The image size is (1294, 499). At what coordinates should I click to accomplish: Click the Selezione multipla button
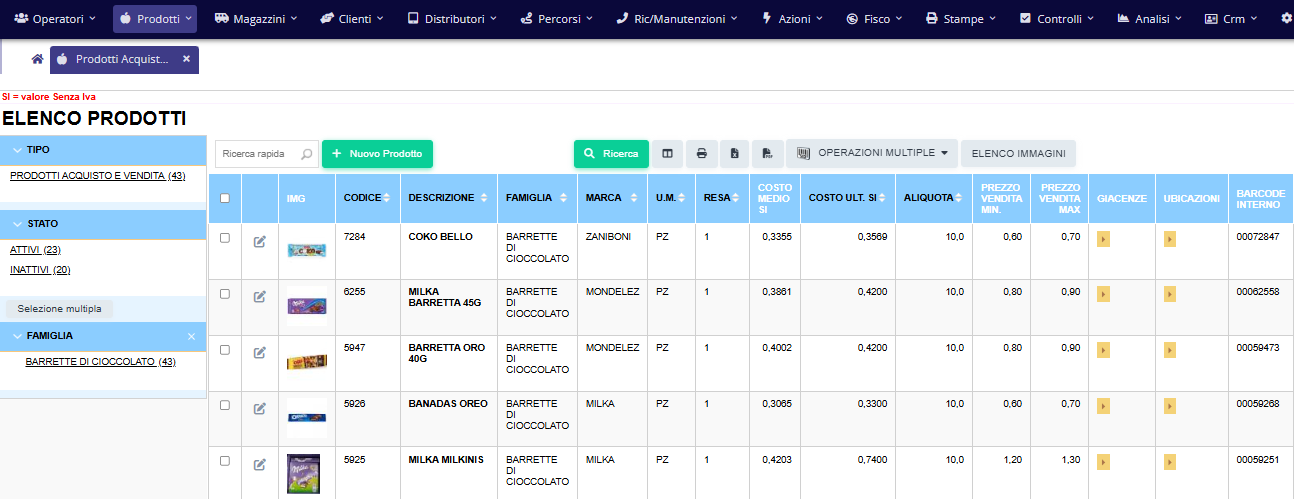60,309
